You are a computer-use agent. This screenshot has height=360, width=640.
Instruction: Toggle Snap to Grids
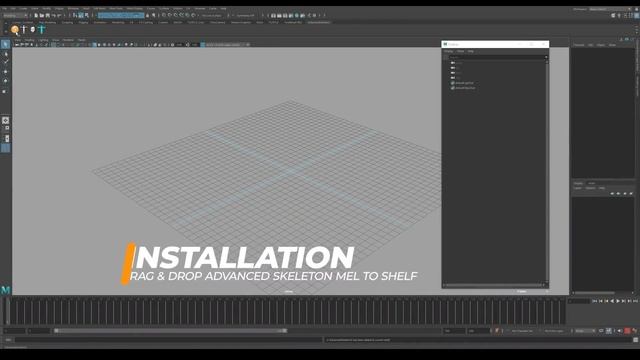coord(164,16)
